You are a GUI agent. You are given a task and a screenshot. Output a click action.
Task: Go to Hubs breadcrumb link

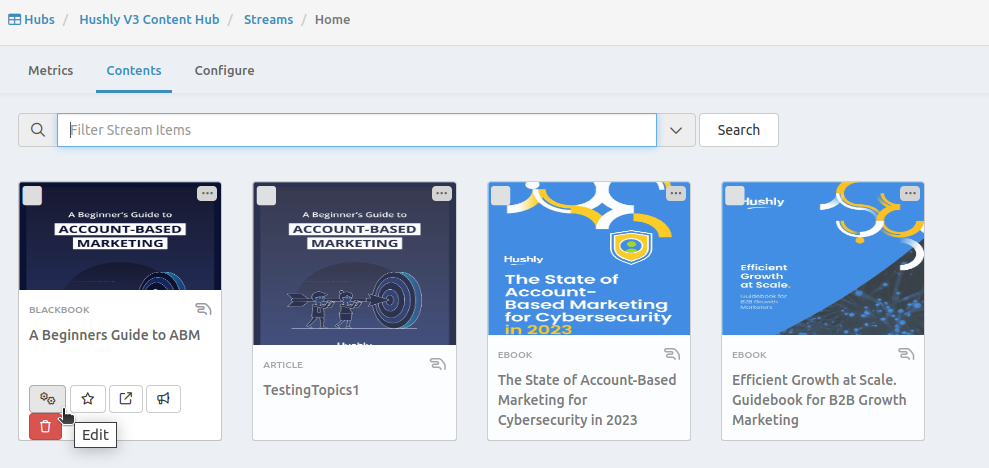(39, 20)
